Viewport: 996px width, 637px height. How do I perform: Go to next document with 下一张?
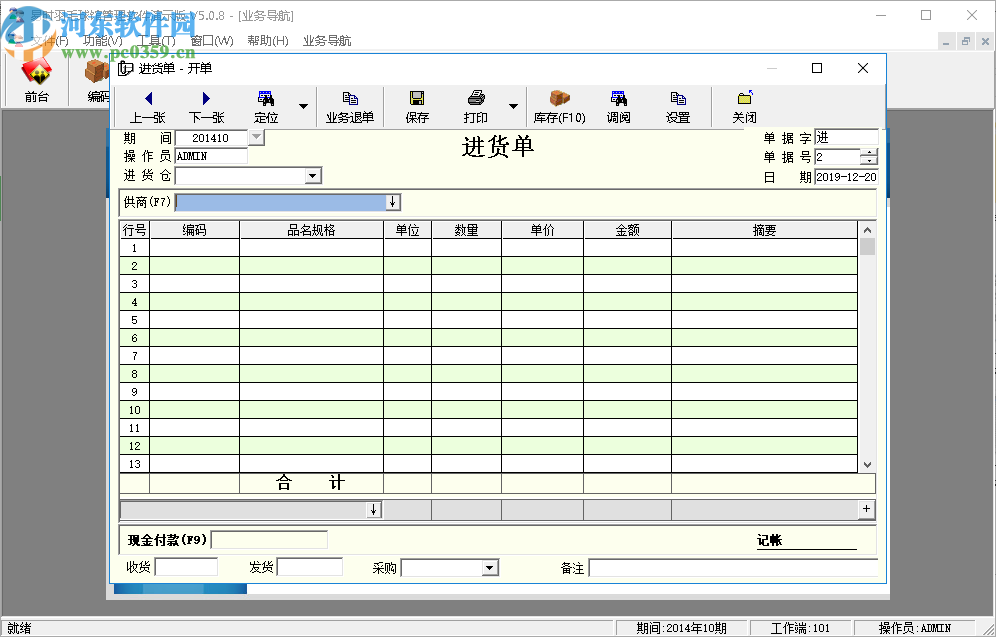coord(206,107)
